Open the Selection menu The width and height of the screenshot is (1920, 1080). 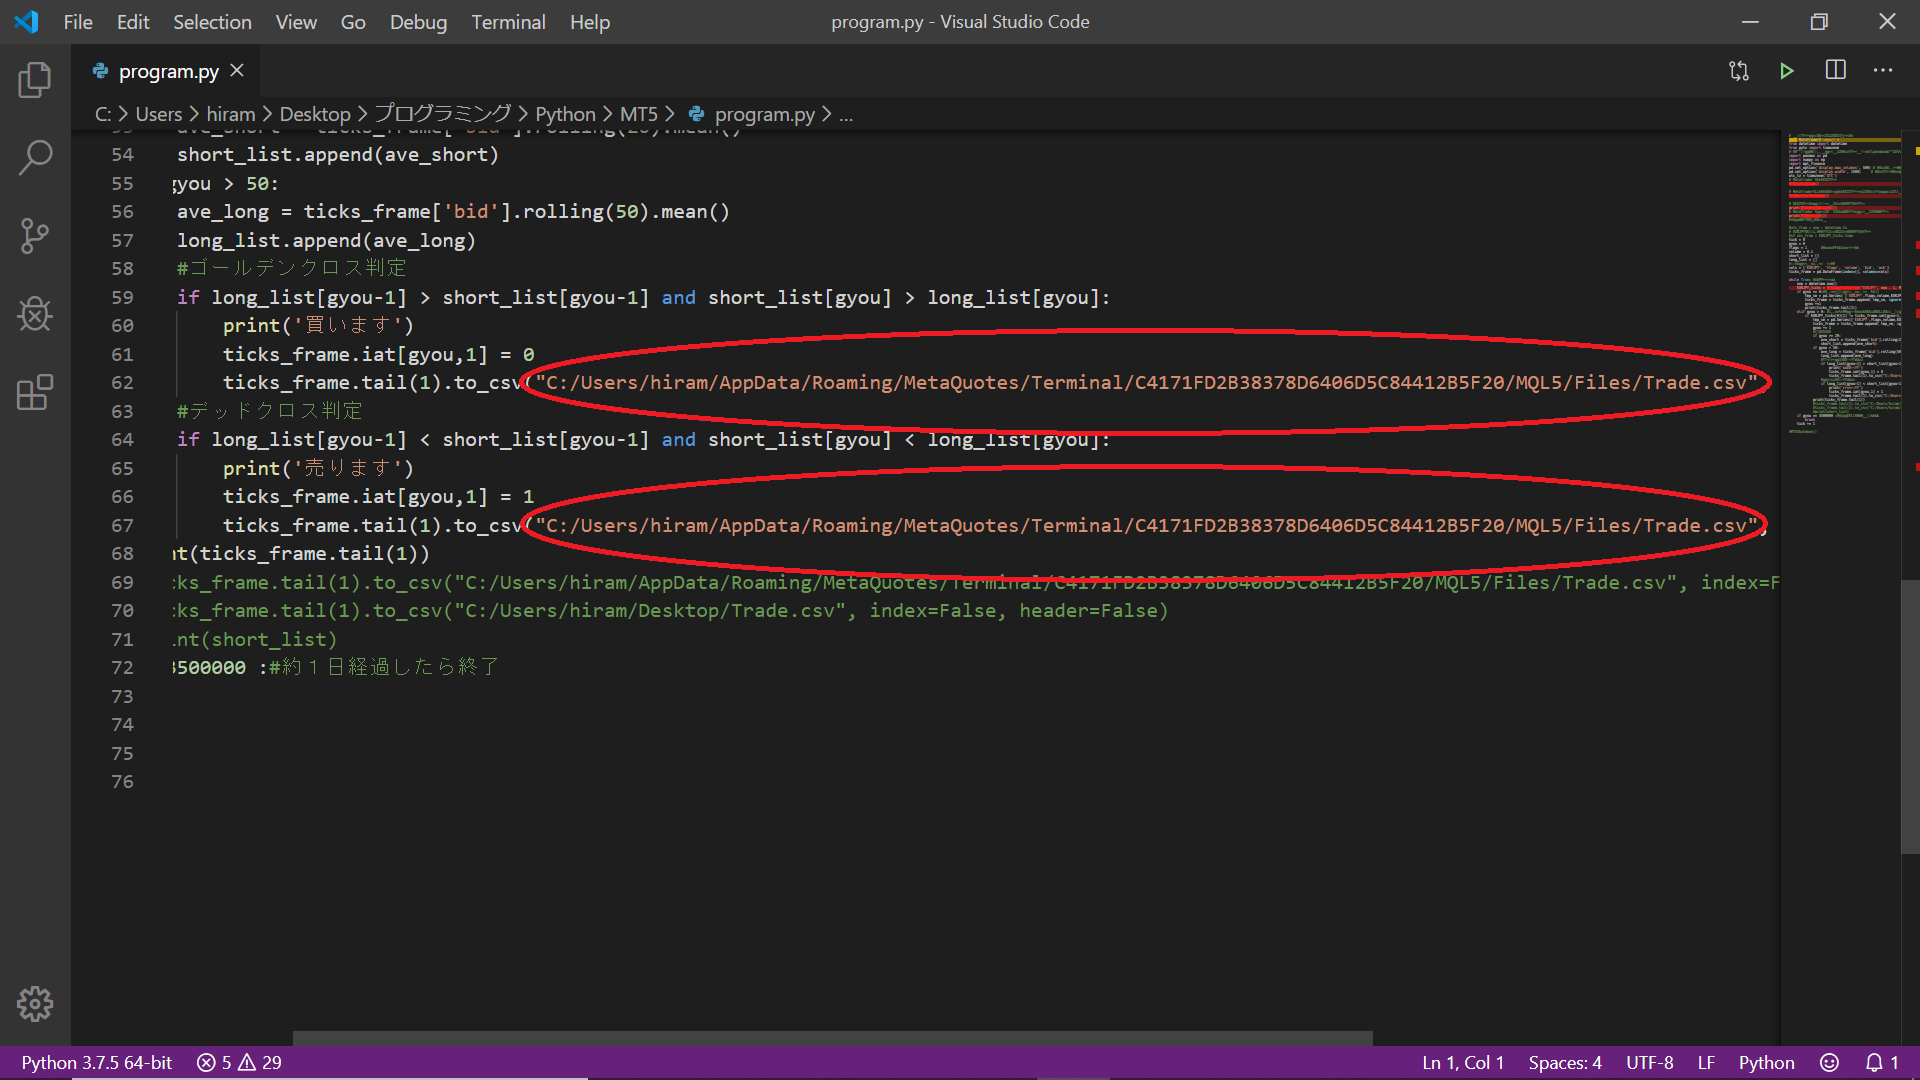[212, 22]
